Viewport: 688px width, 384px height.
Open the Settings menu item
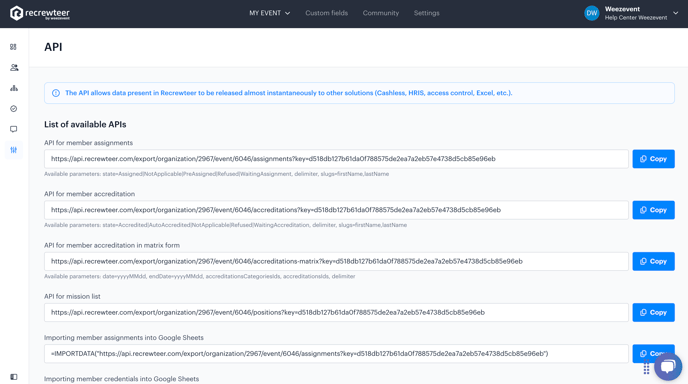426,13
